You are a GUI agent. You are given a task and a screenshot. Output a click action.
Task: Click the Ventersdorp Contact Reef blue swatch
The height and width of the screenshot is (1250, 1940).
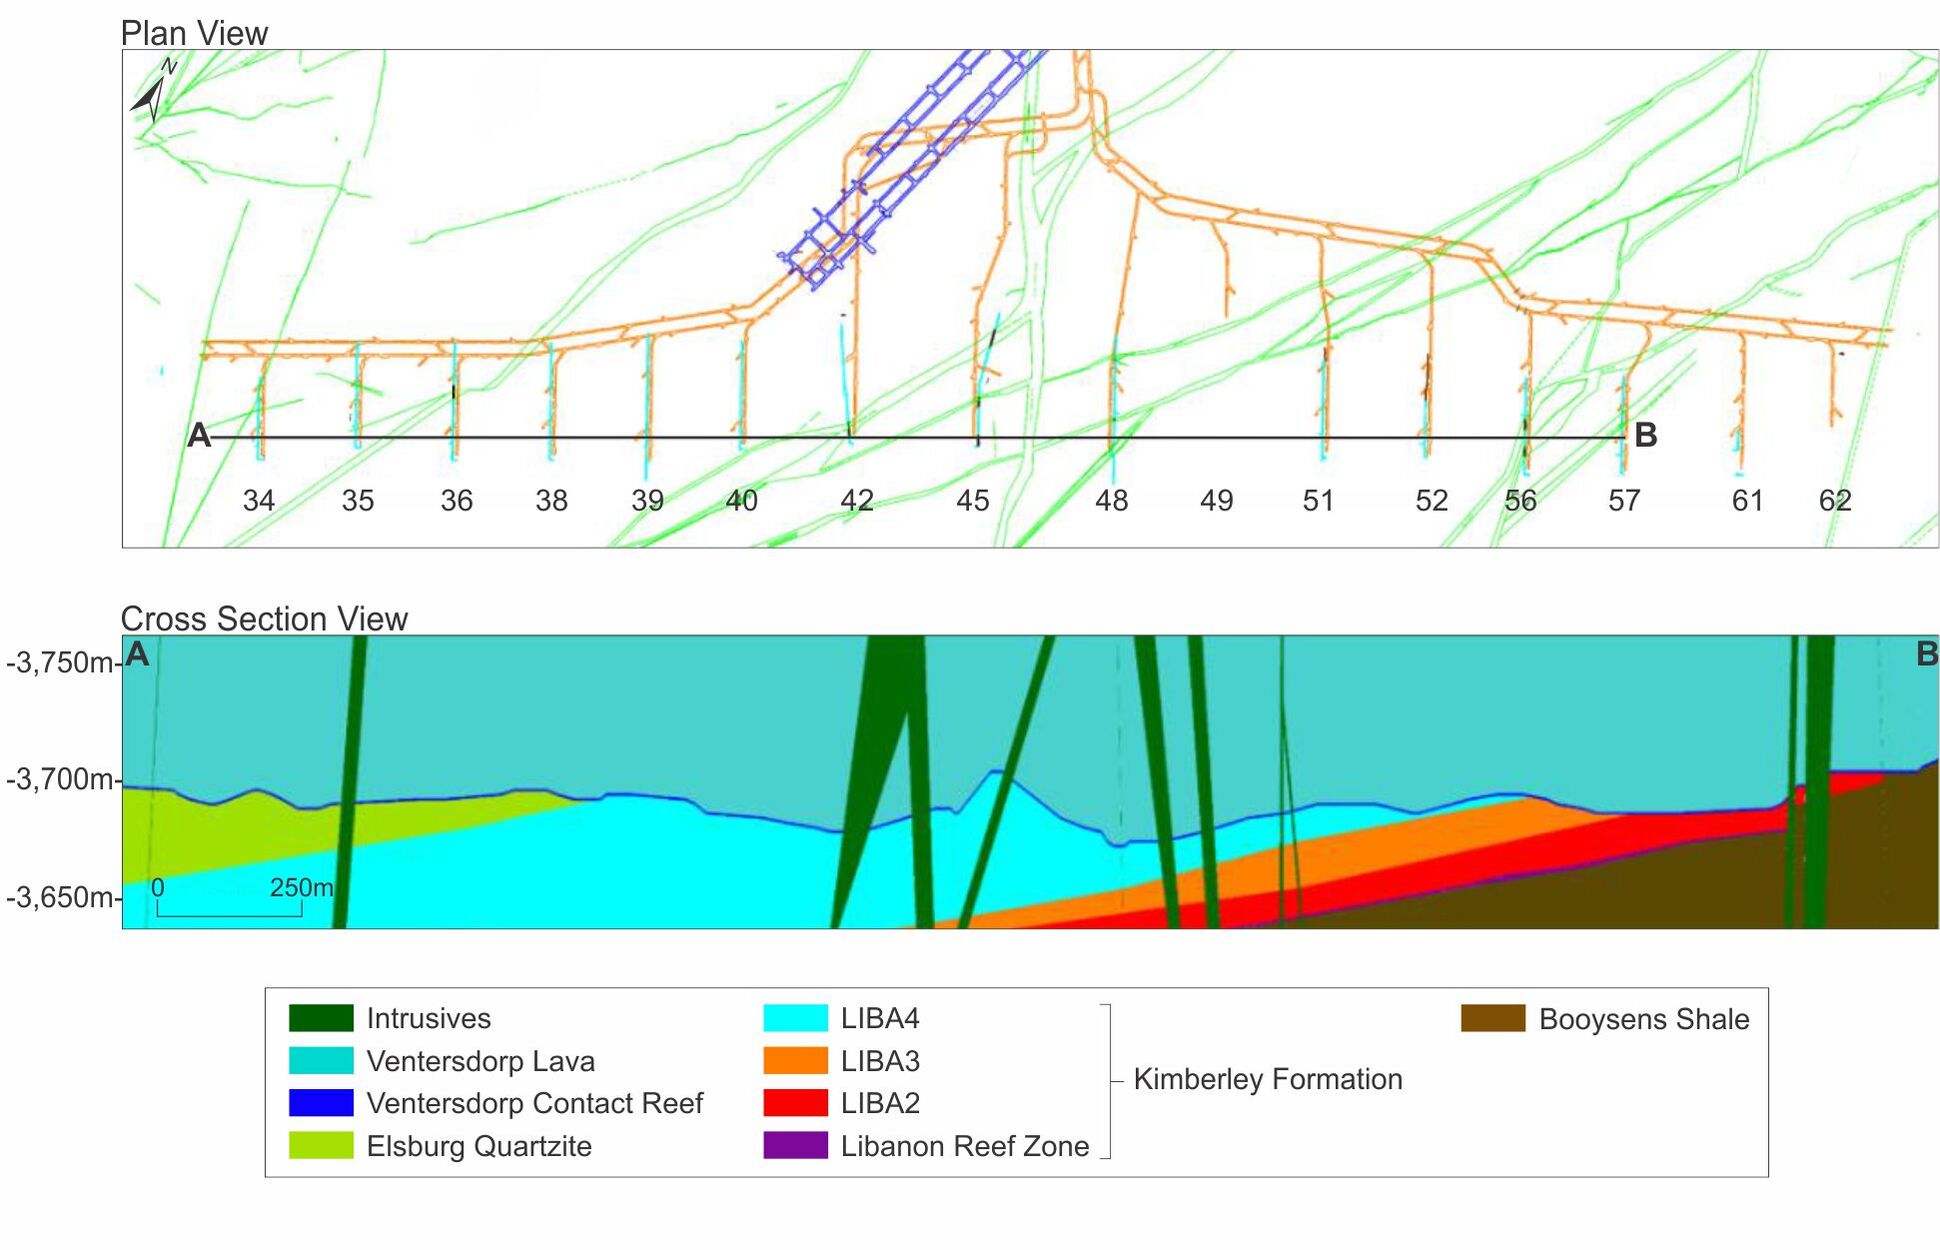(321, 1103)
